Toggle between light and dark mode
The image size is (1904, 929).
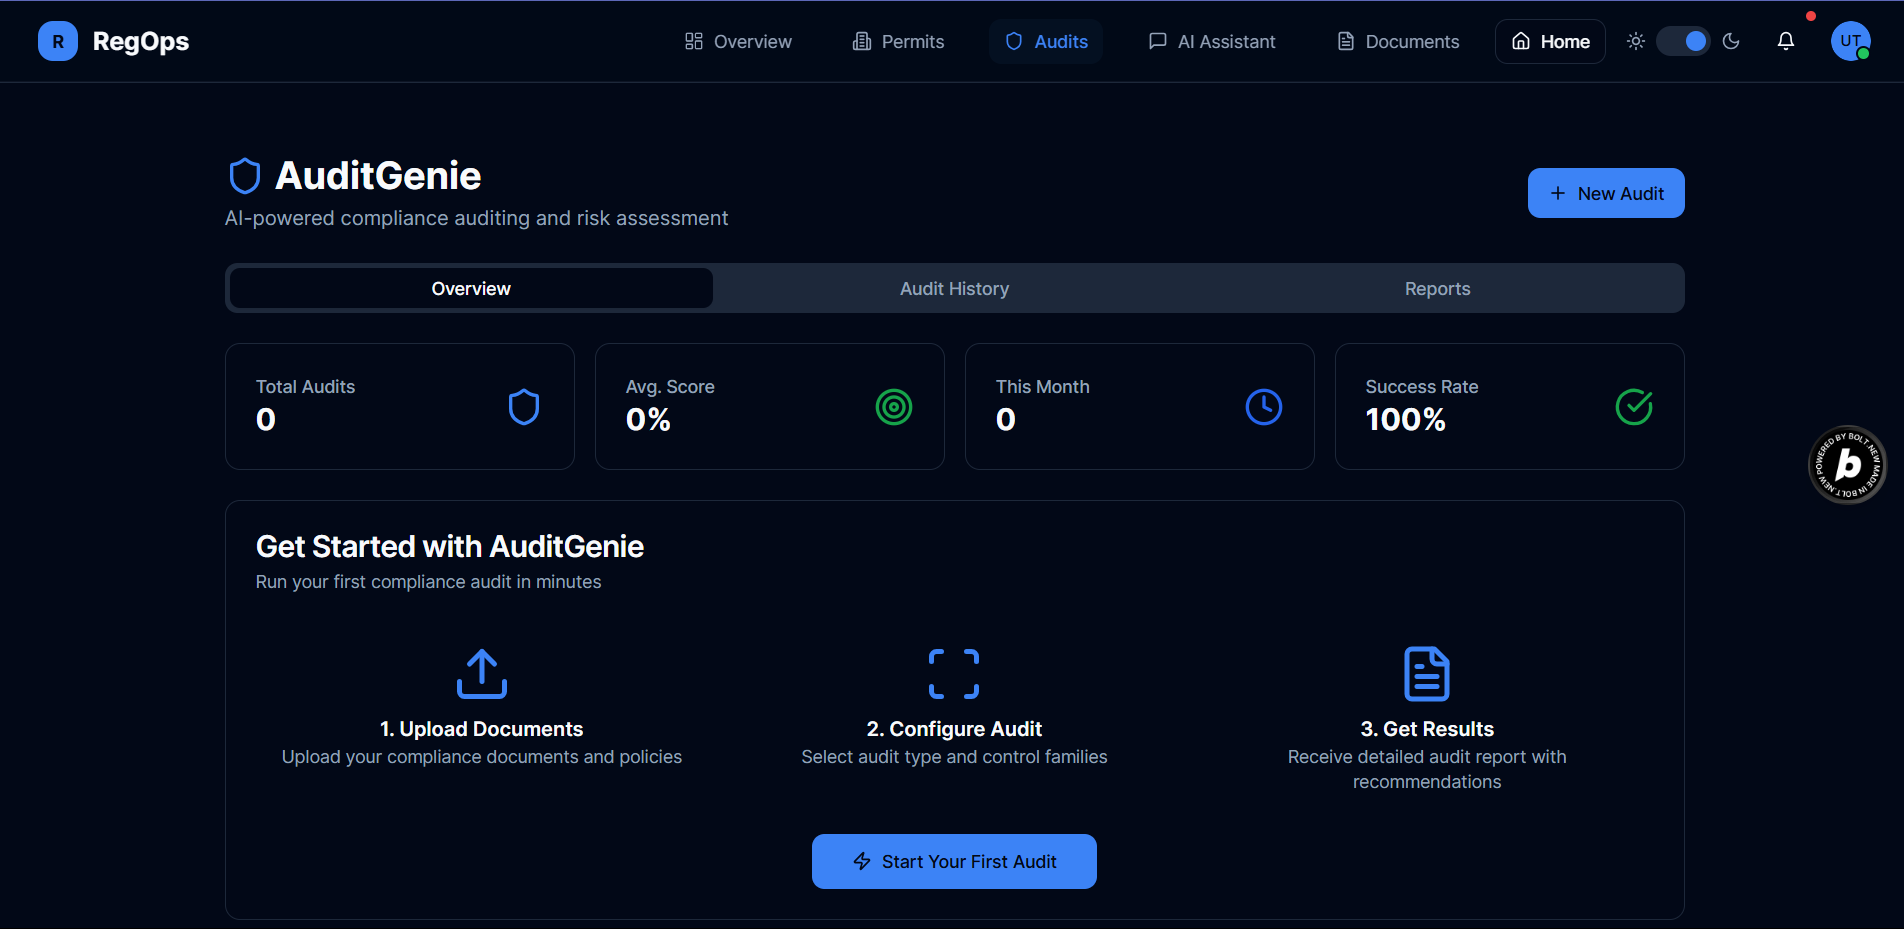coord(1683,41)
